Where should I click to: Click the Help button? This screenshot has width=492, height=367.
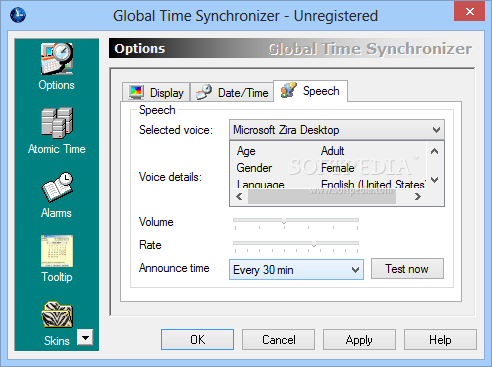(x=440, y=339)
